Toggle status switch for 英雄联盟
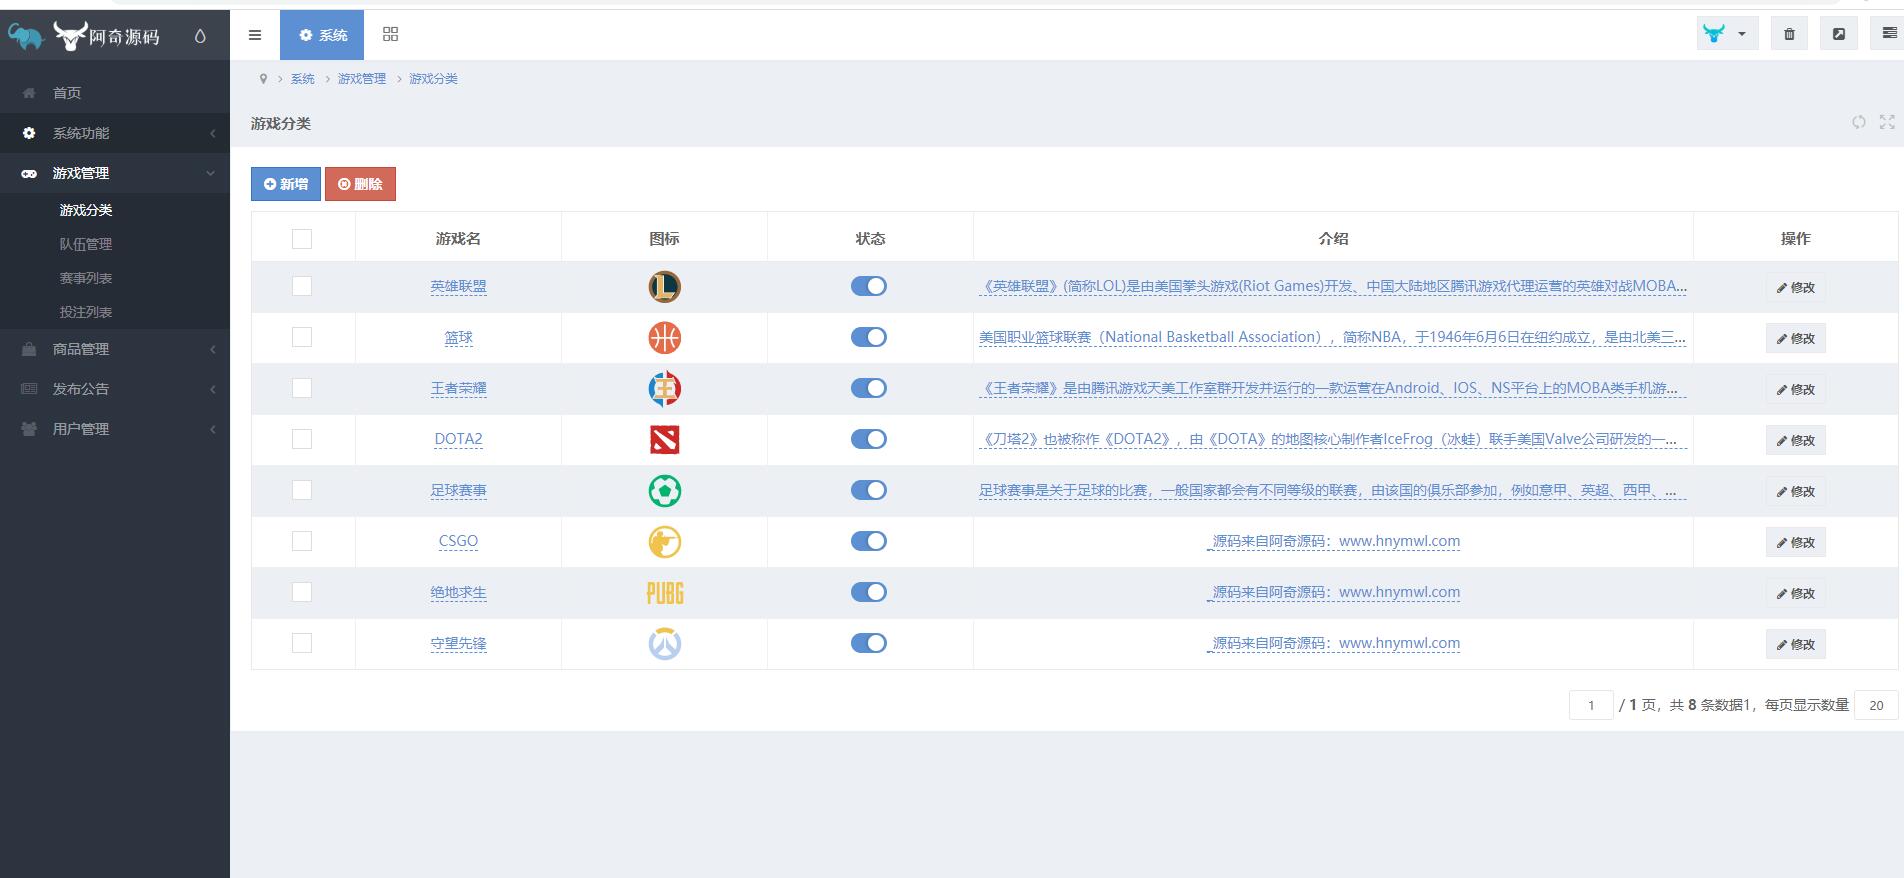Viewport: 1904px width, 878px height. (x=868, y=286)
